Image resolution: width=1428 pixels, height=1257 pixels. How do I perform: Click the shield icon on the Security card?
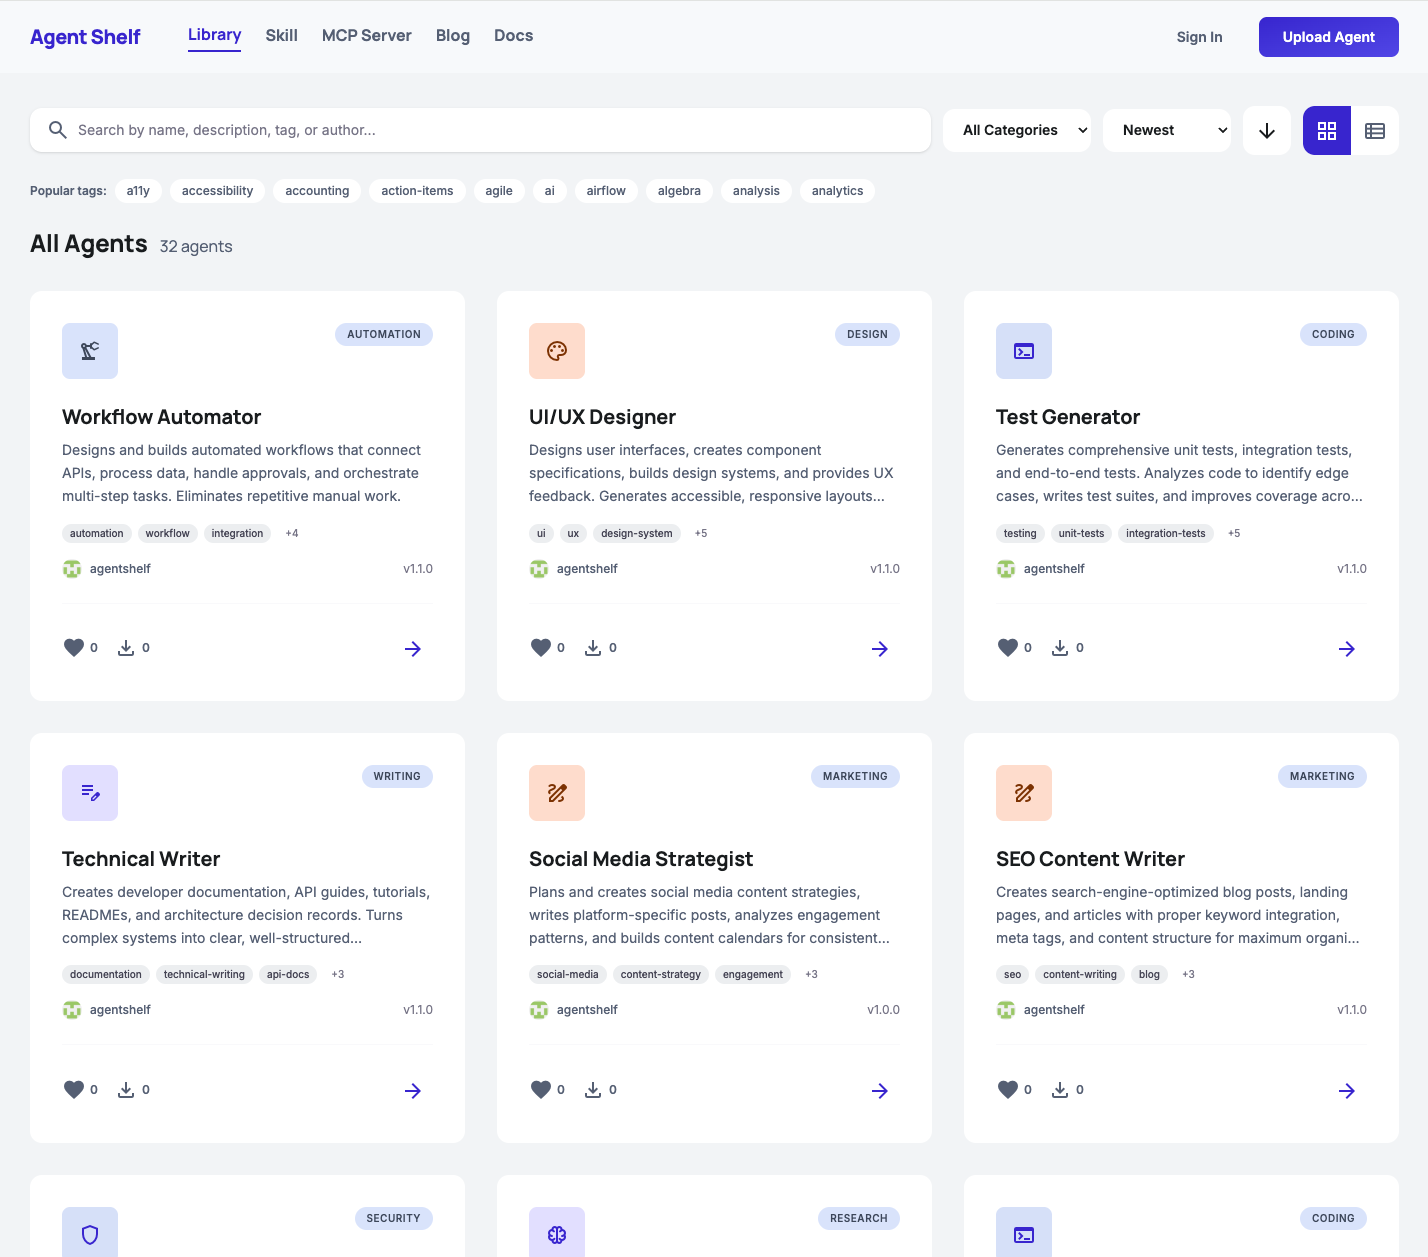90,1234
